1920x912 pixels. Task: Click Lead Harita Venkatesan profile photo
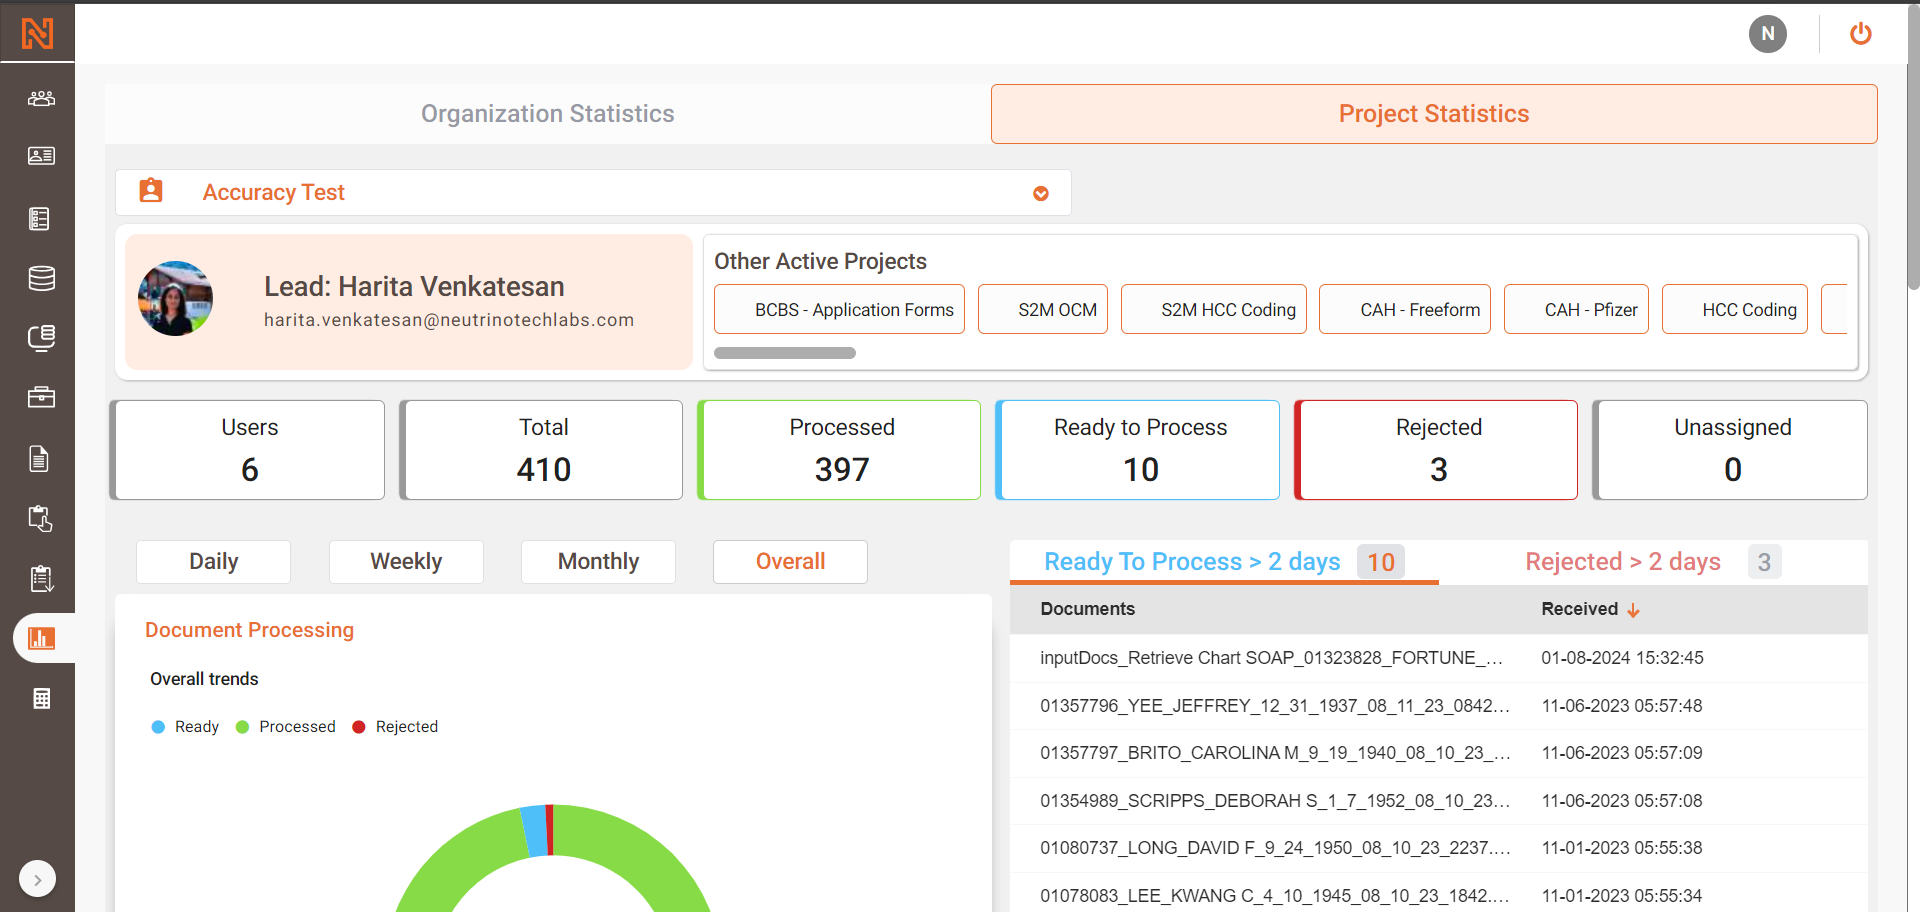[x=175, y=299]
